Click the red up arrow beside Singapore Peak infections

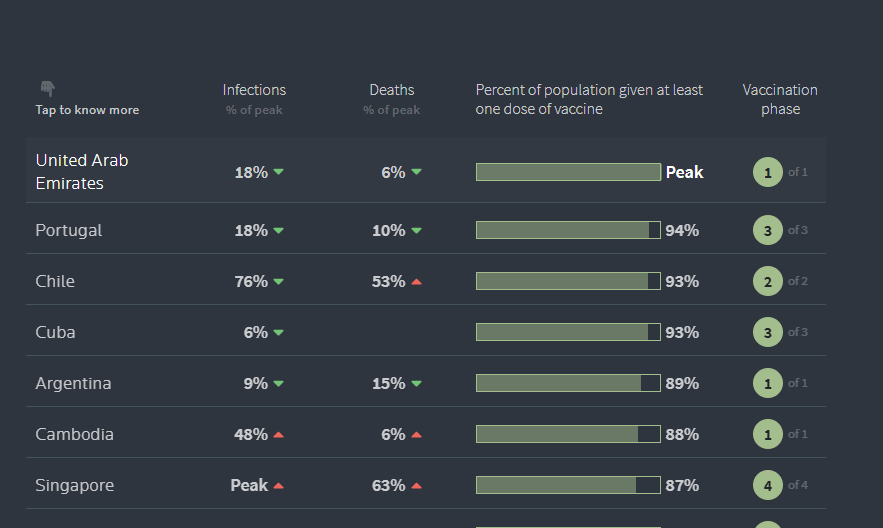[x=278, y=486]
